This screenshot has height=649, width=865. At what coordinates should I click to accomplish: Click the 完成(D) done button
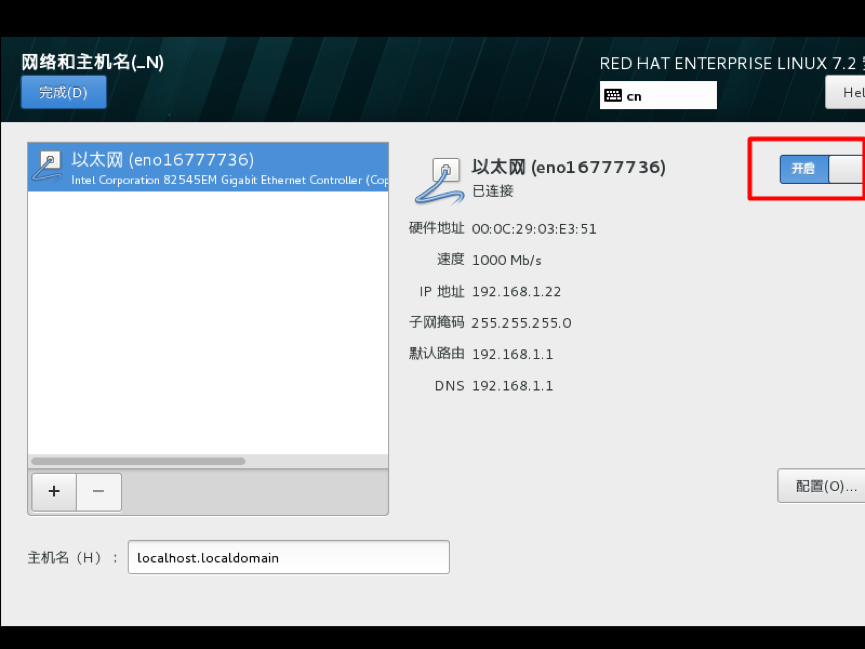pyautogui.click(x=63, y=92)
